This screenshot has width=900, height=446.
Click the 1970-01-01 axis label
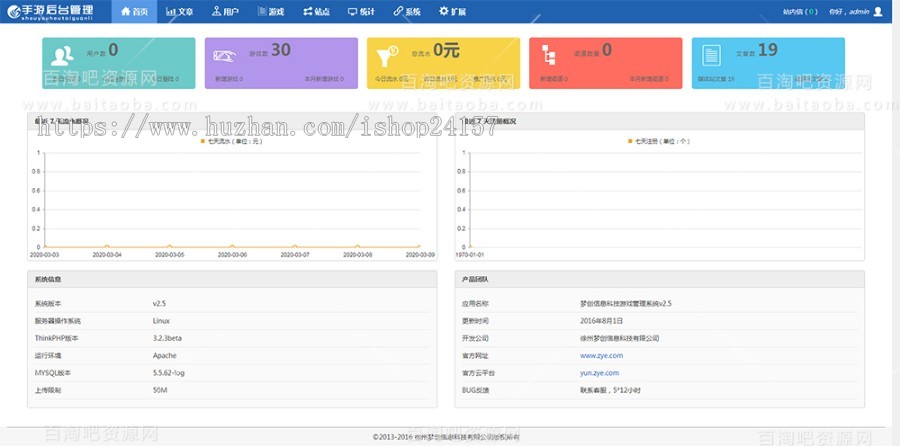pos(471,254)
